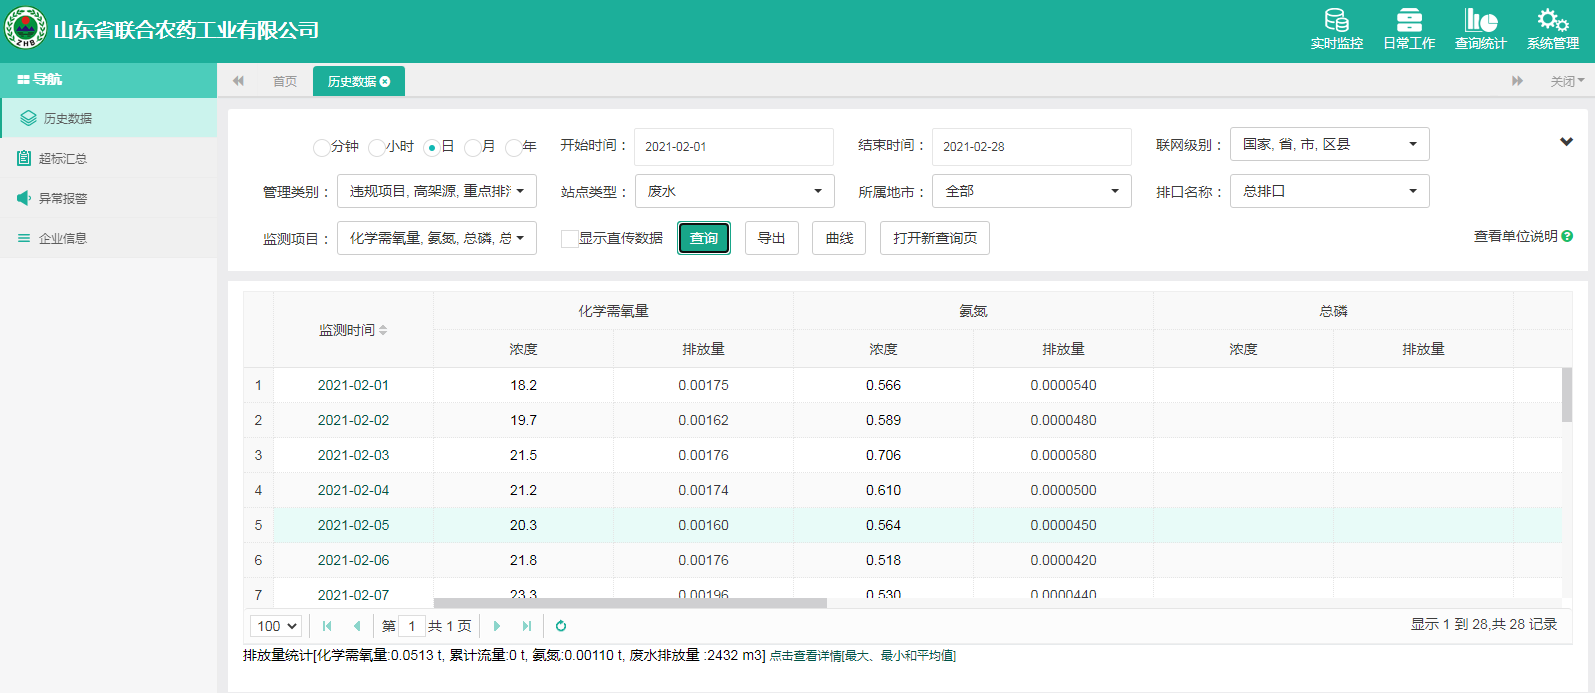Image resolution: width=1595 pixels, height=693 pixels.
Task: Click the refresh icon in pagination bar
Action: tap(561, 626)
